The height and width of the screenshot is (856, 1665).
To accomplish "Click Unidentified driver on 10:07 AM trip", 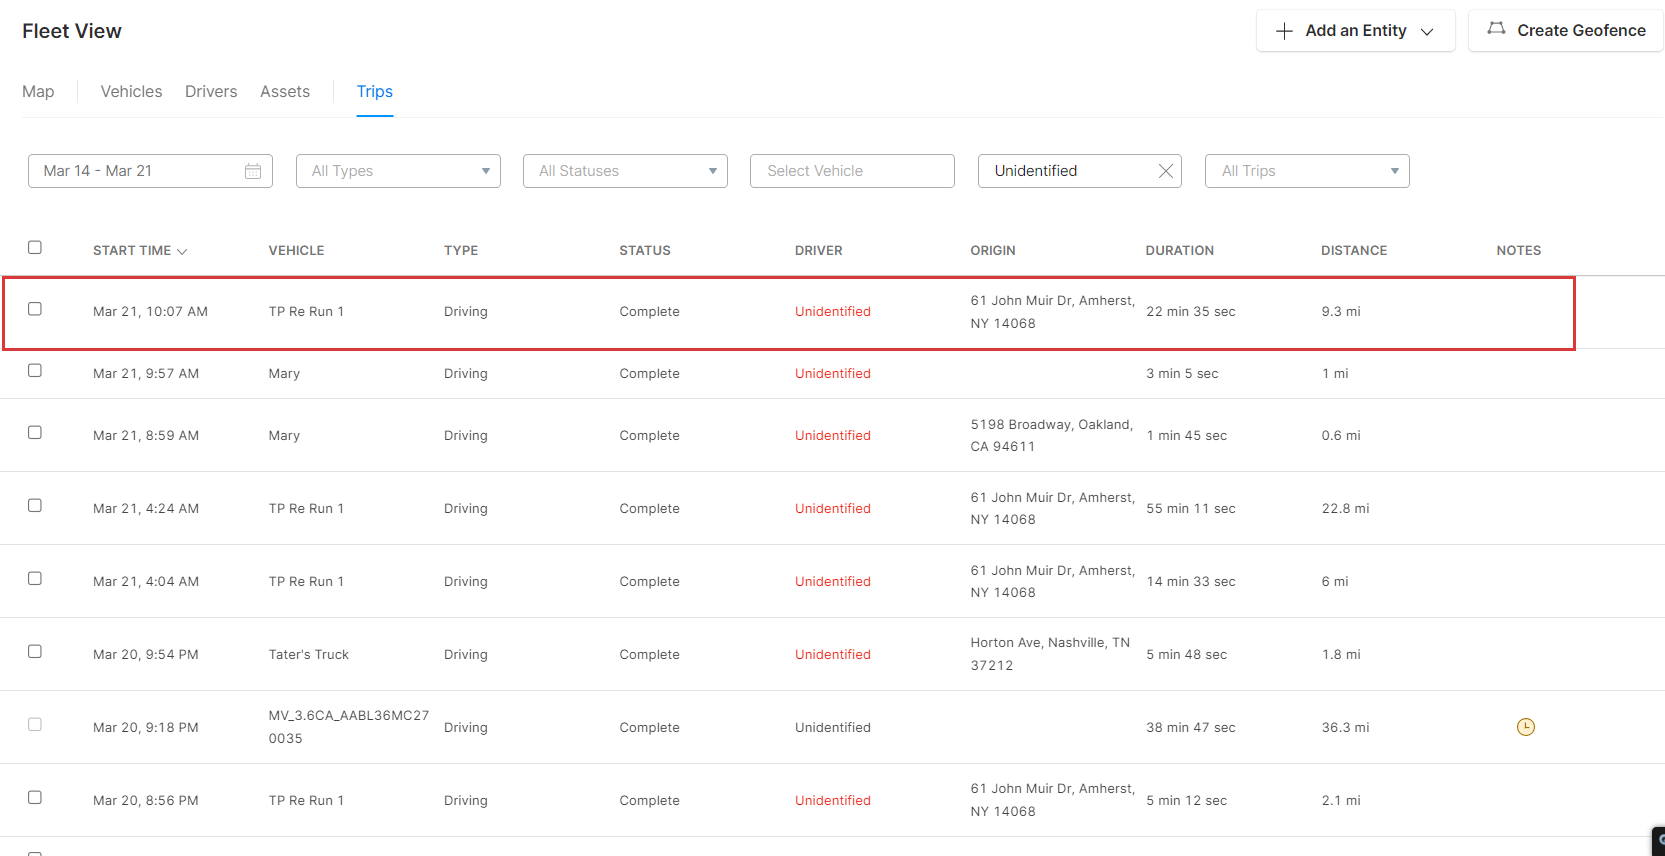I will pyautogui.click(x=833, y=312).
